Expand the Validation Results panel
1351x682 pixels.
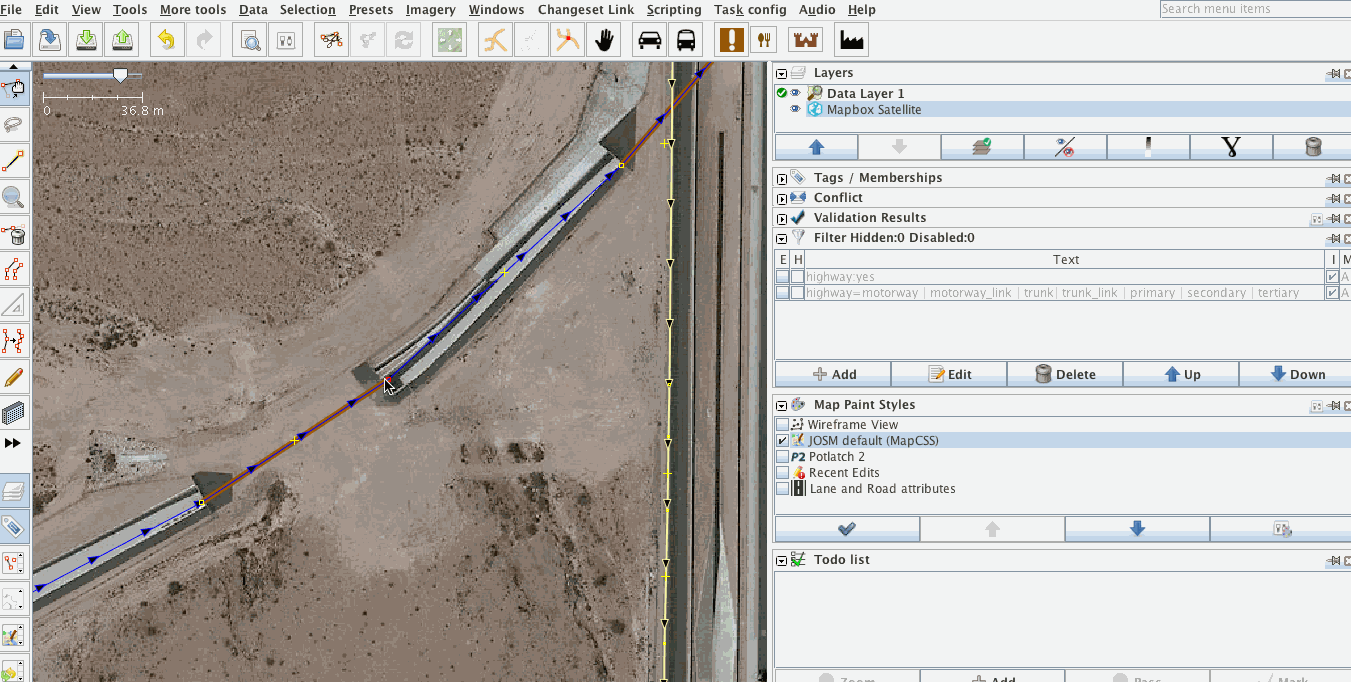pos(781,217)
